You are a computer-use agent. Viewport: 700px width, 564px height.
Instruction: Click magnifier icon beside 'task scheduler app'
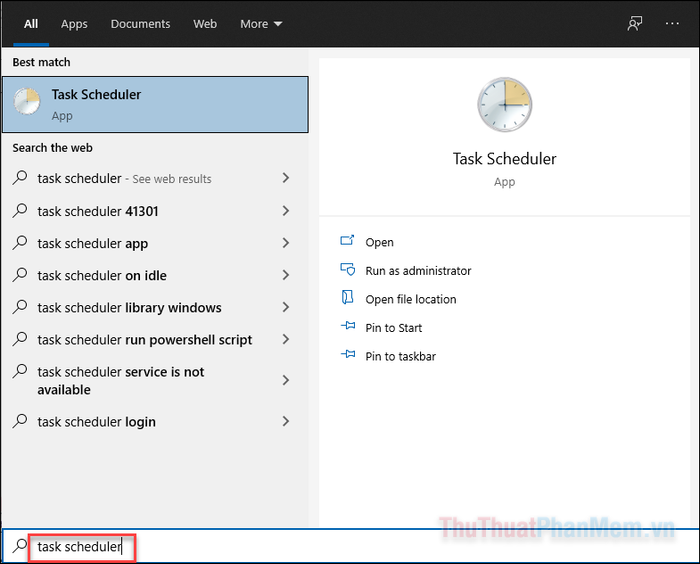(x=20, y=242)
